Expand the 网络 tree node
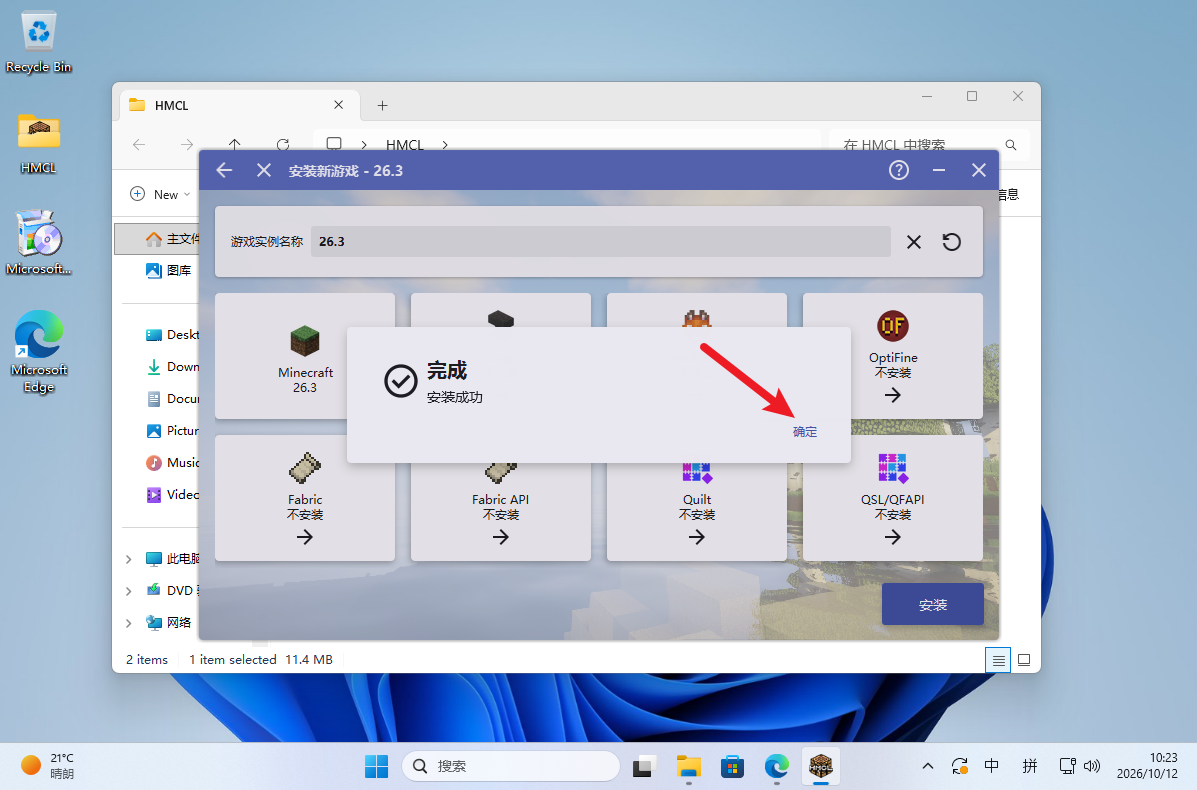Screen dimensions: 1197x790 pyautogui.click(x=128, y=623)
